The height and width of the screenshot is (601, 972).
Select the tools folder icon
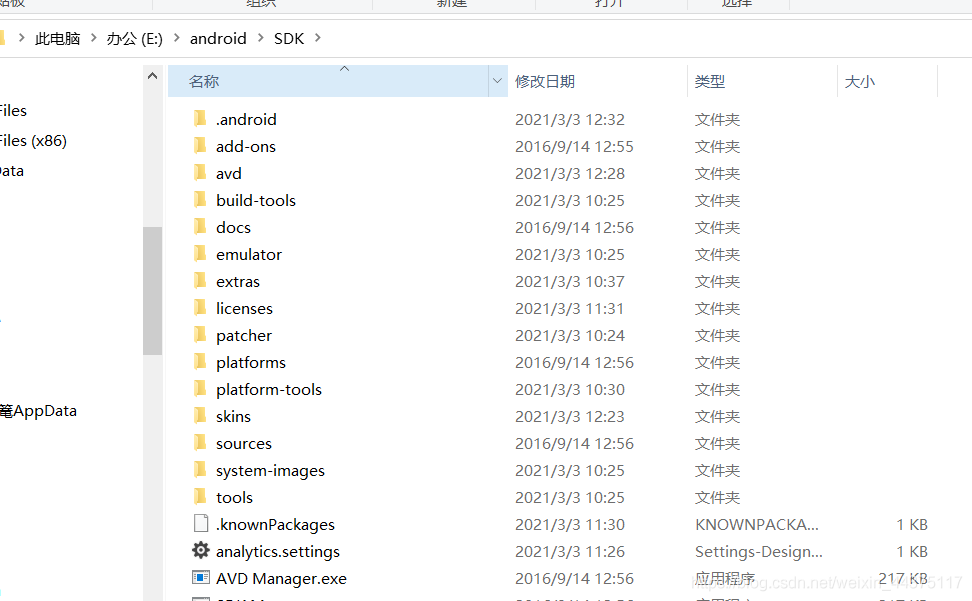200,496
